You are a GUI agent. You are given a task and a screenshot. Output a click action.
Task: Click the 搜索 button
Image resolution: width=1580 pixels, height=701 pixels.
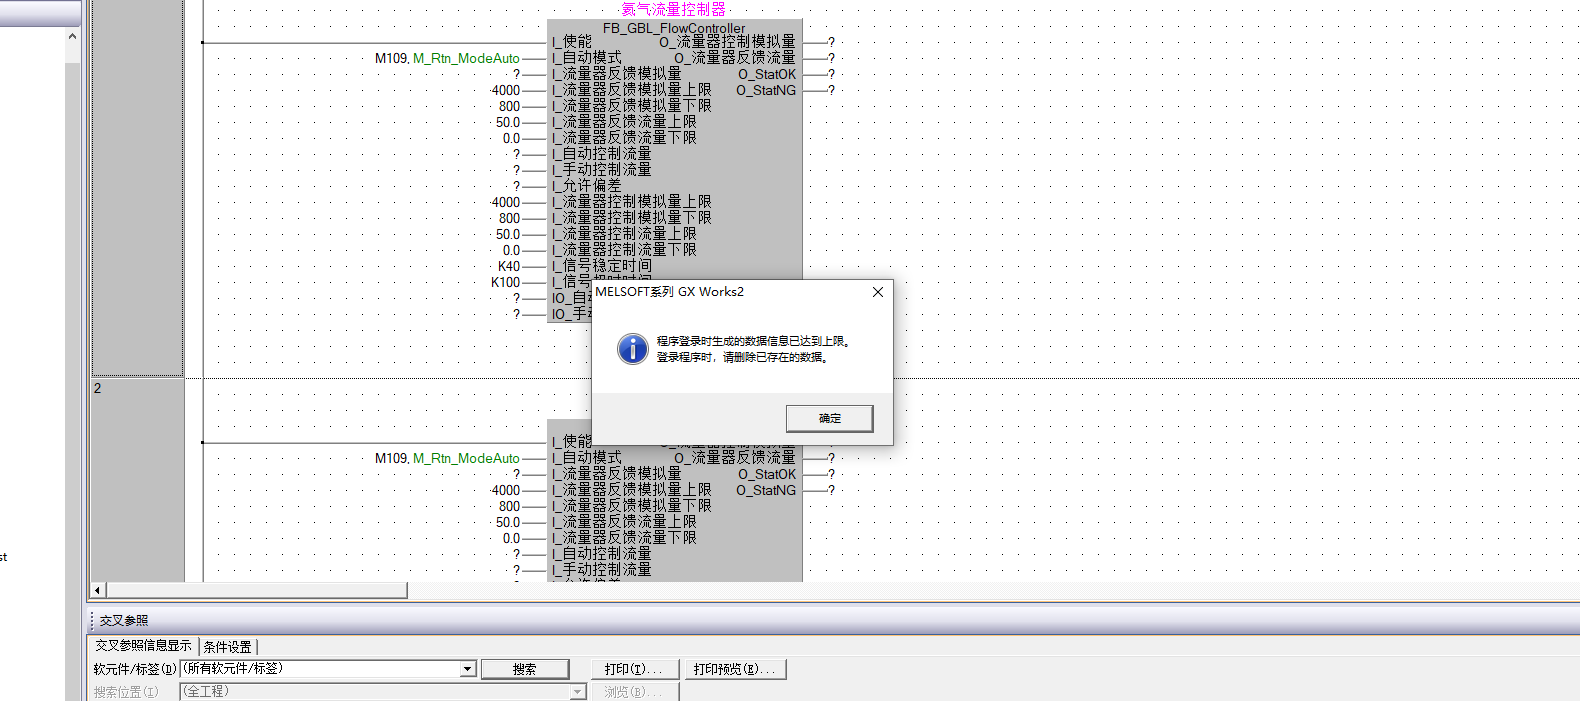point(525,669)
